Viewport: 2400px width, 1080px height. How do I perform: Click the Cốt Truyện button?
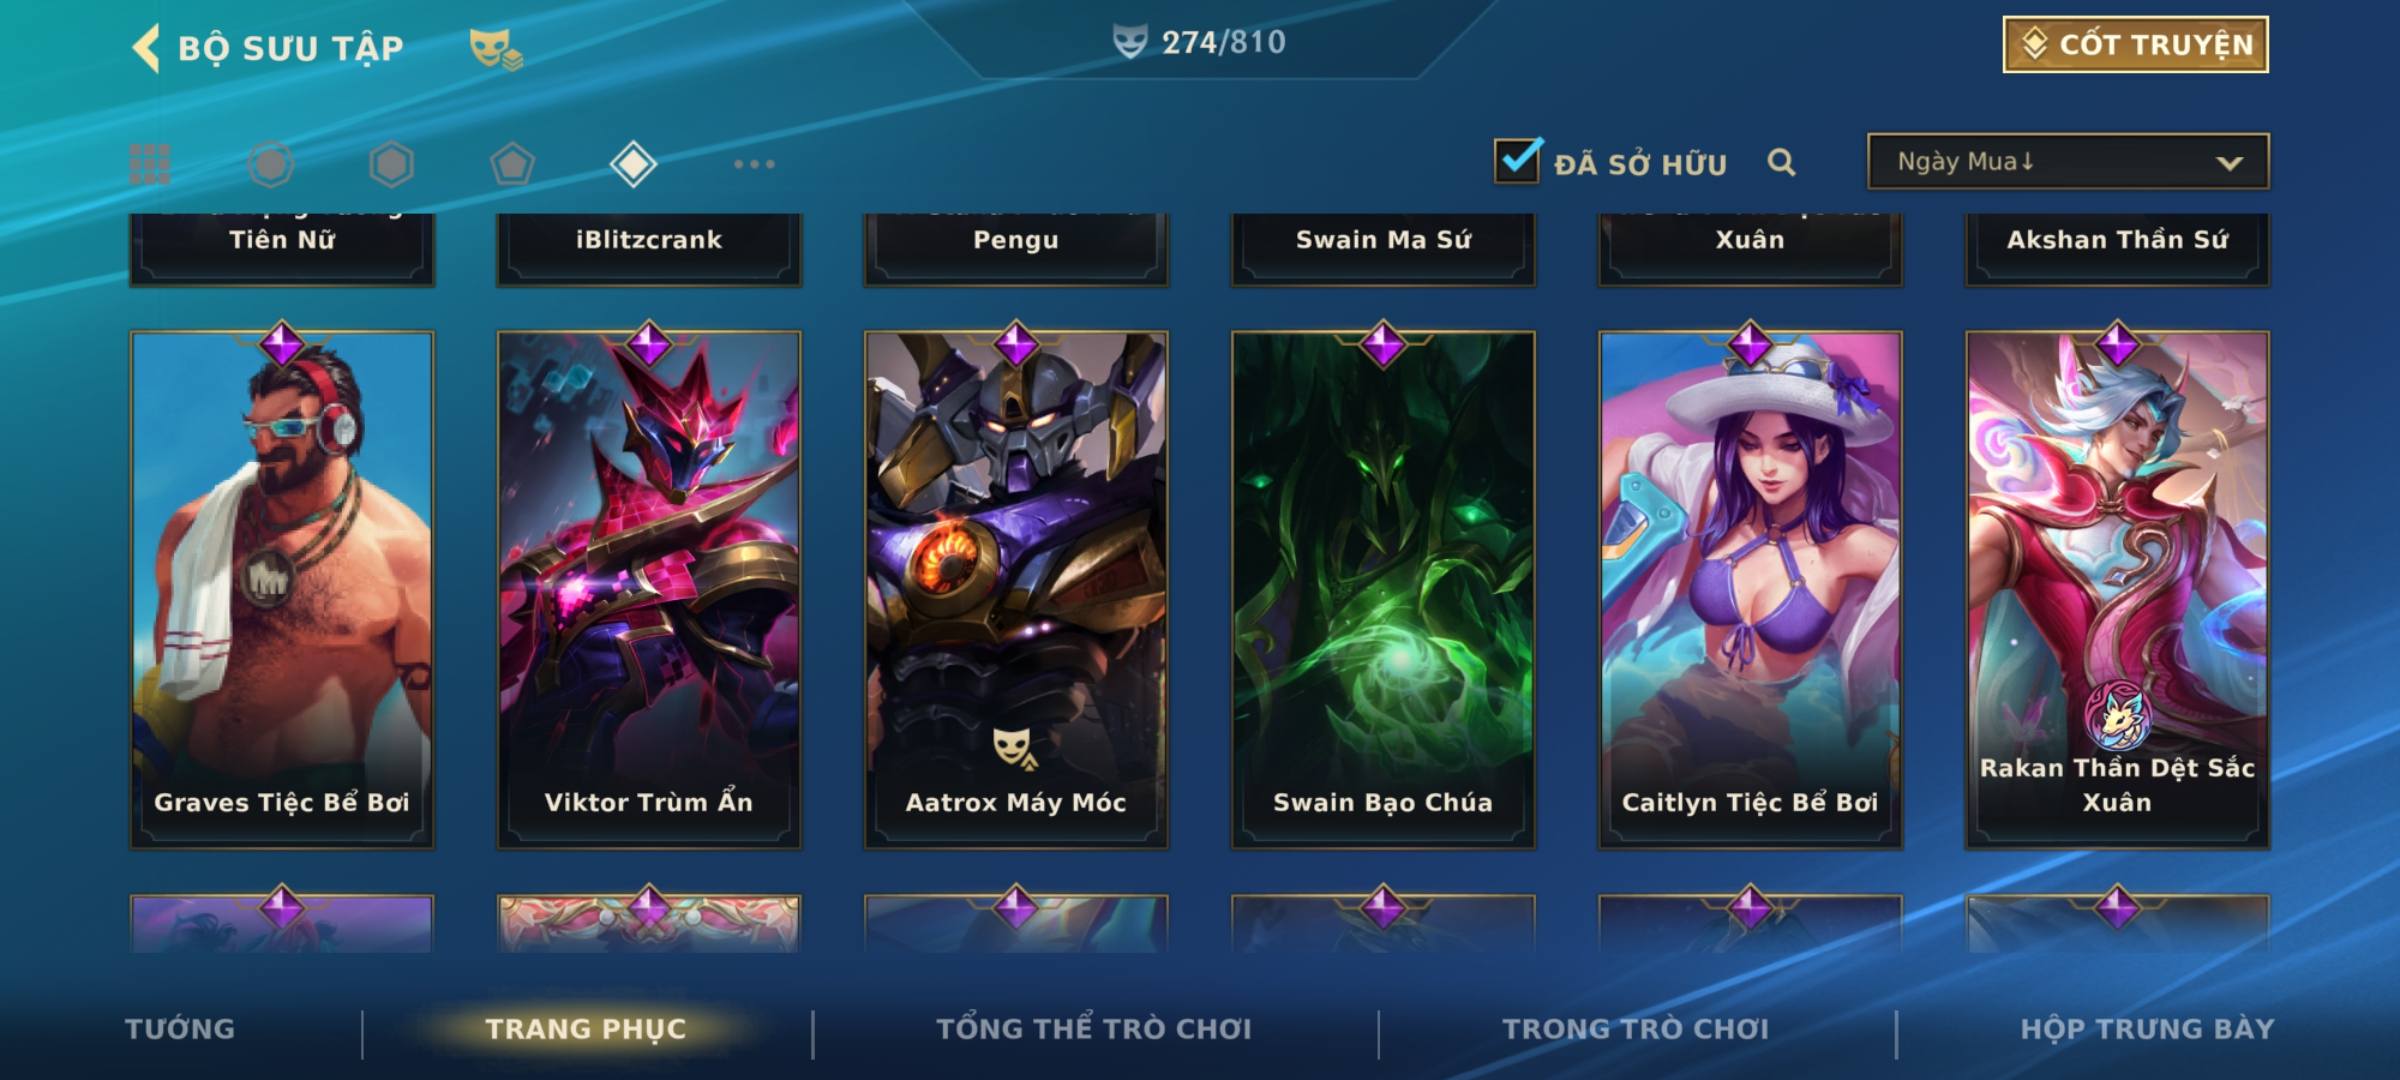2135,44
